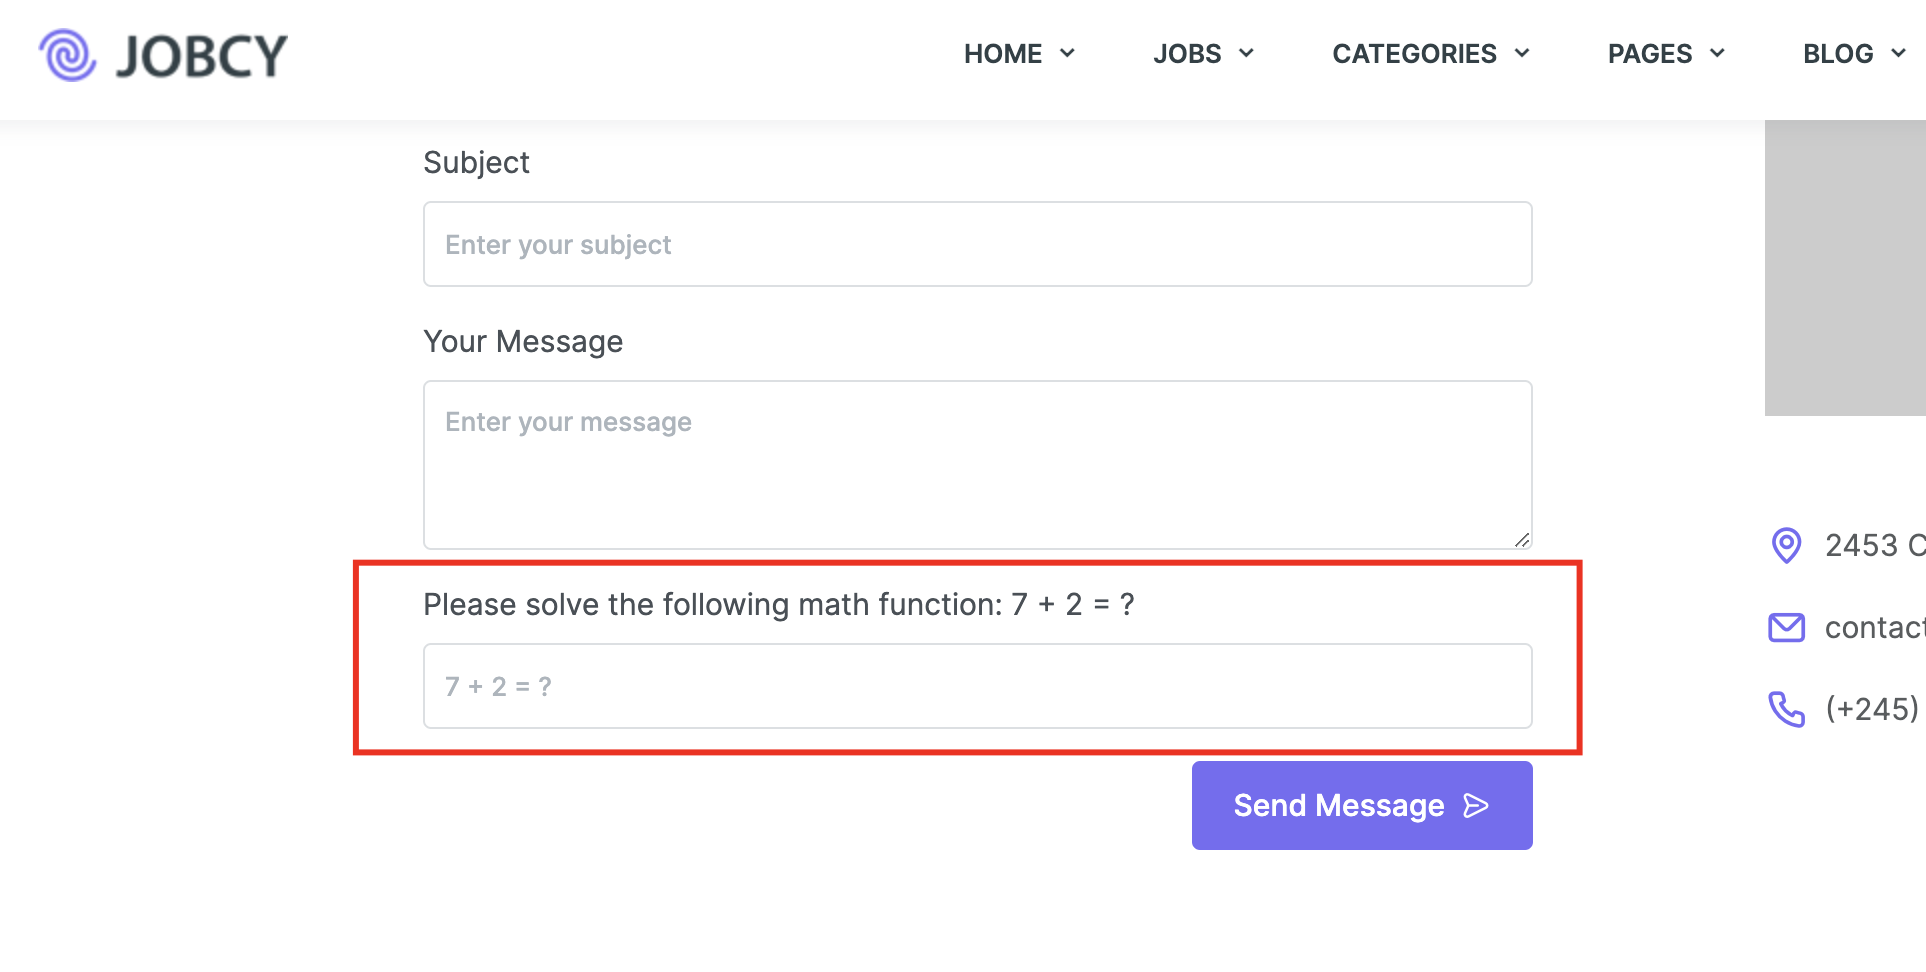Image resolution: width=1926 pixels, height=972 pixels.
Task: Click the message textarea resize handle
Action: point(1522,540)
